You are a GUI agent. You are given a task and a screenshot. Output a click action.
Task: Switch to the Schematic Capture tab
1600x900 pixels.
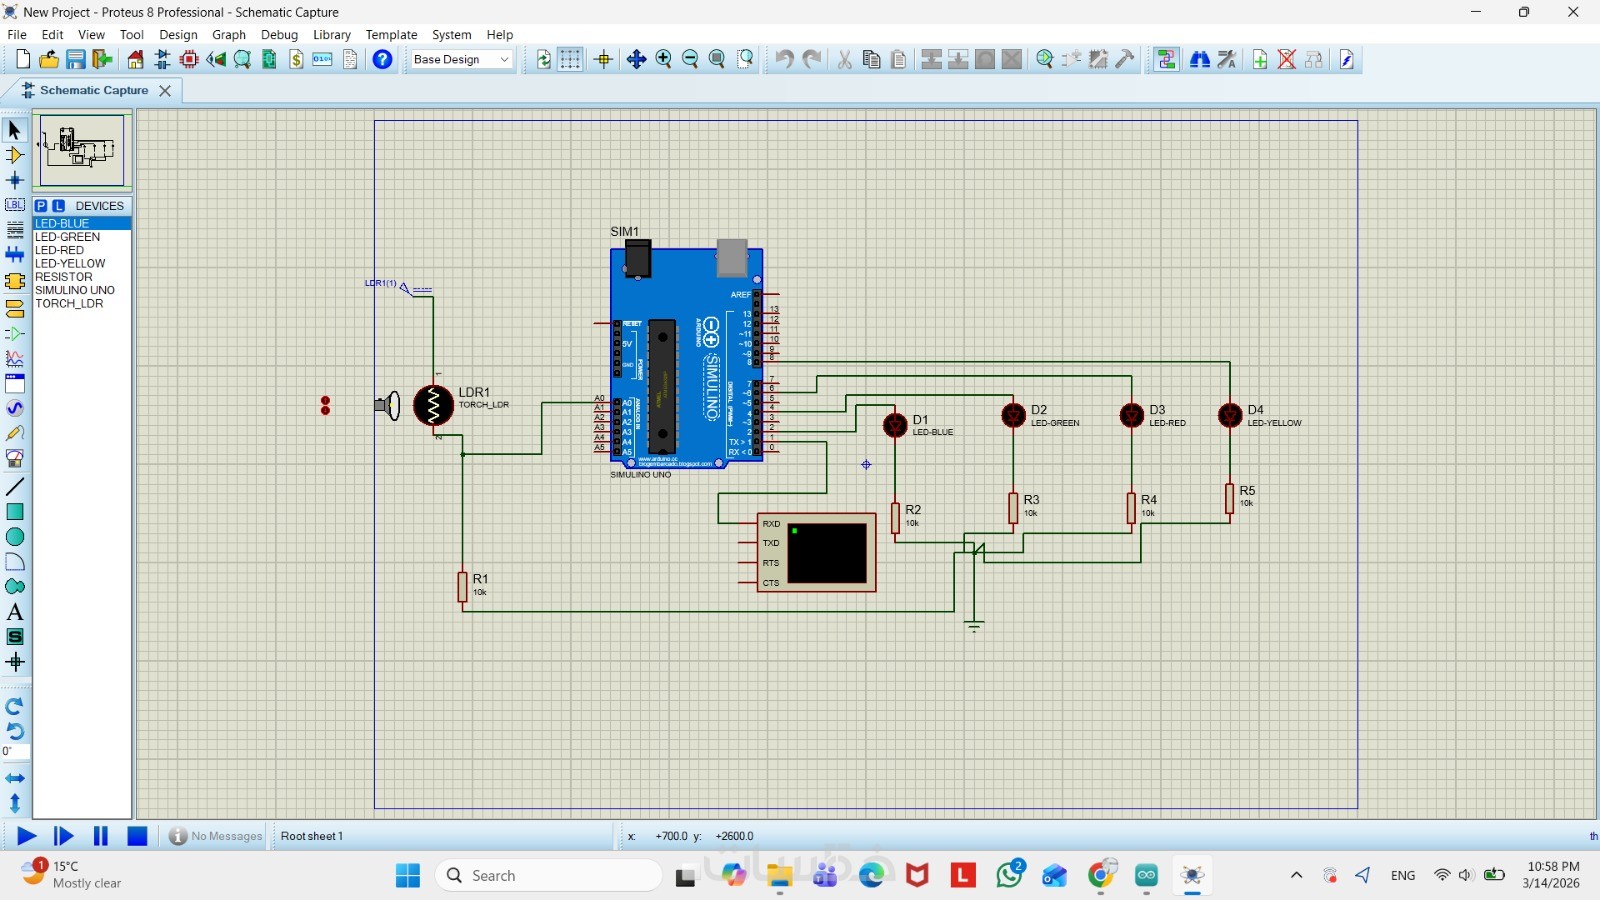(x=93, y=90)
